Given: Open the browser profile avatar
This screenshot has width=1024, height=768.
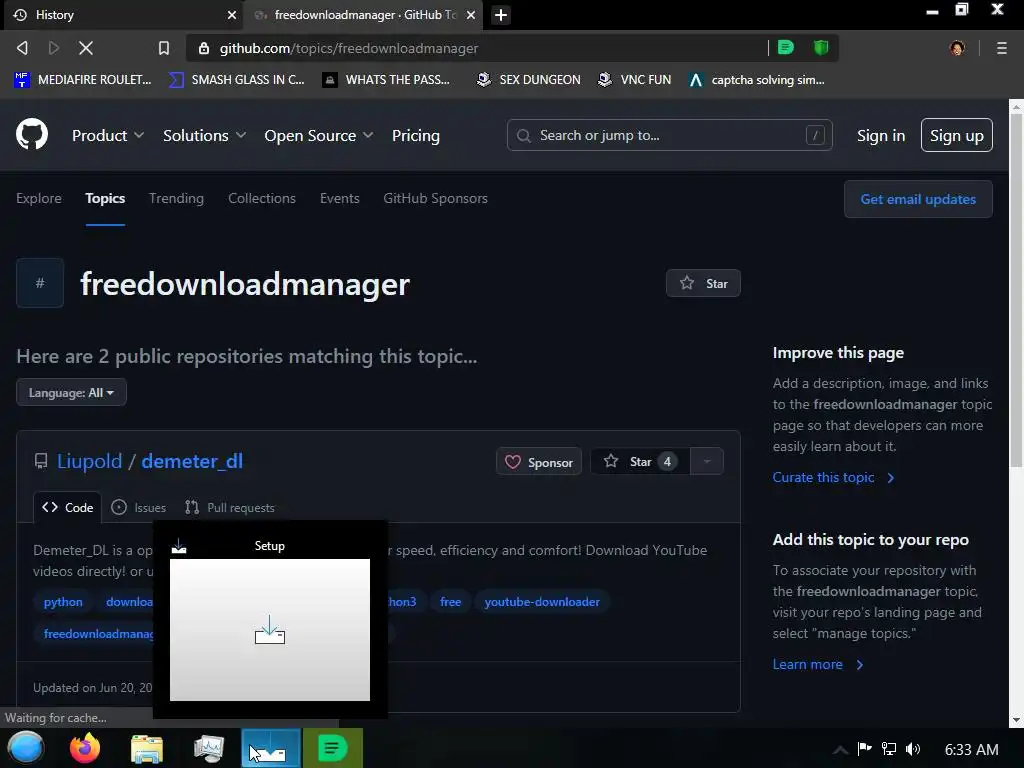Looking at the screenshot, I should pos(957,48).
